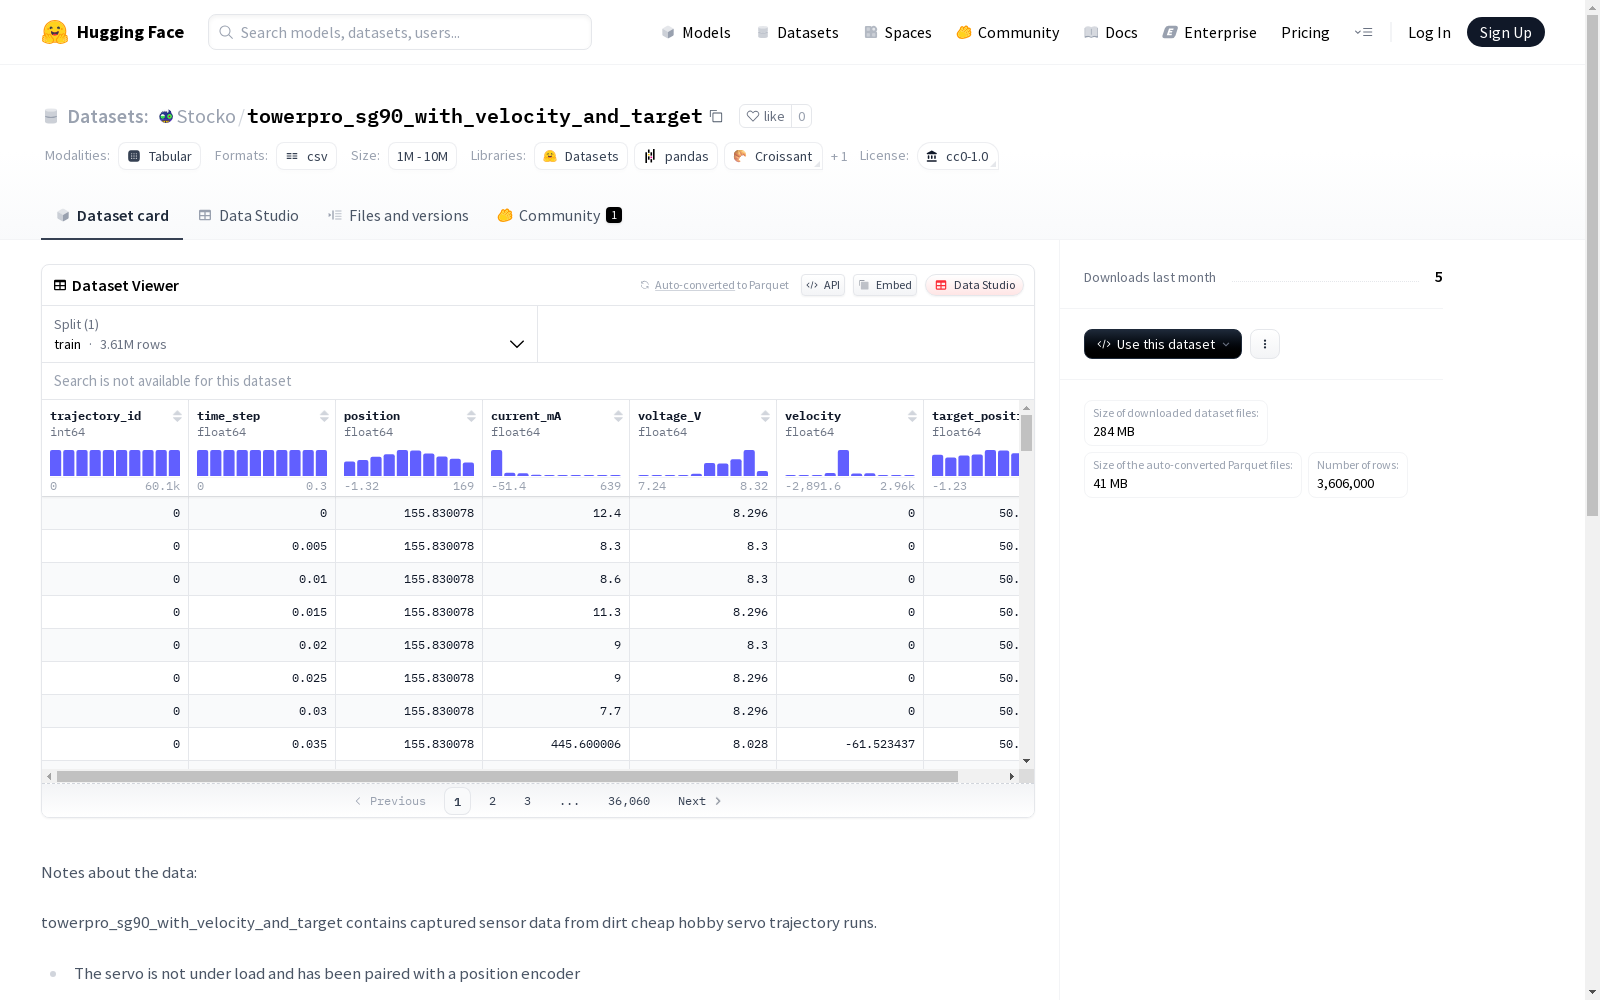Image resolution: width=1600 pixels, height=1000 pixels.
Task: Click the search models and datasets field
Action: click(x=400, y=32)
